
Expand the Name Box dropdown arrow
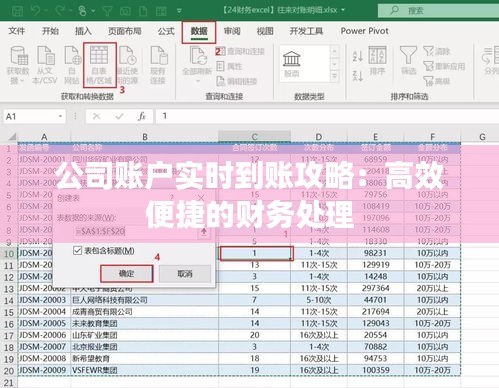[60, 116]
